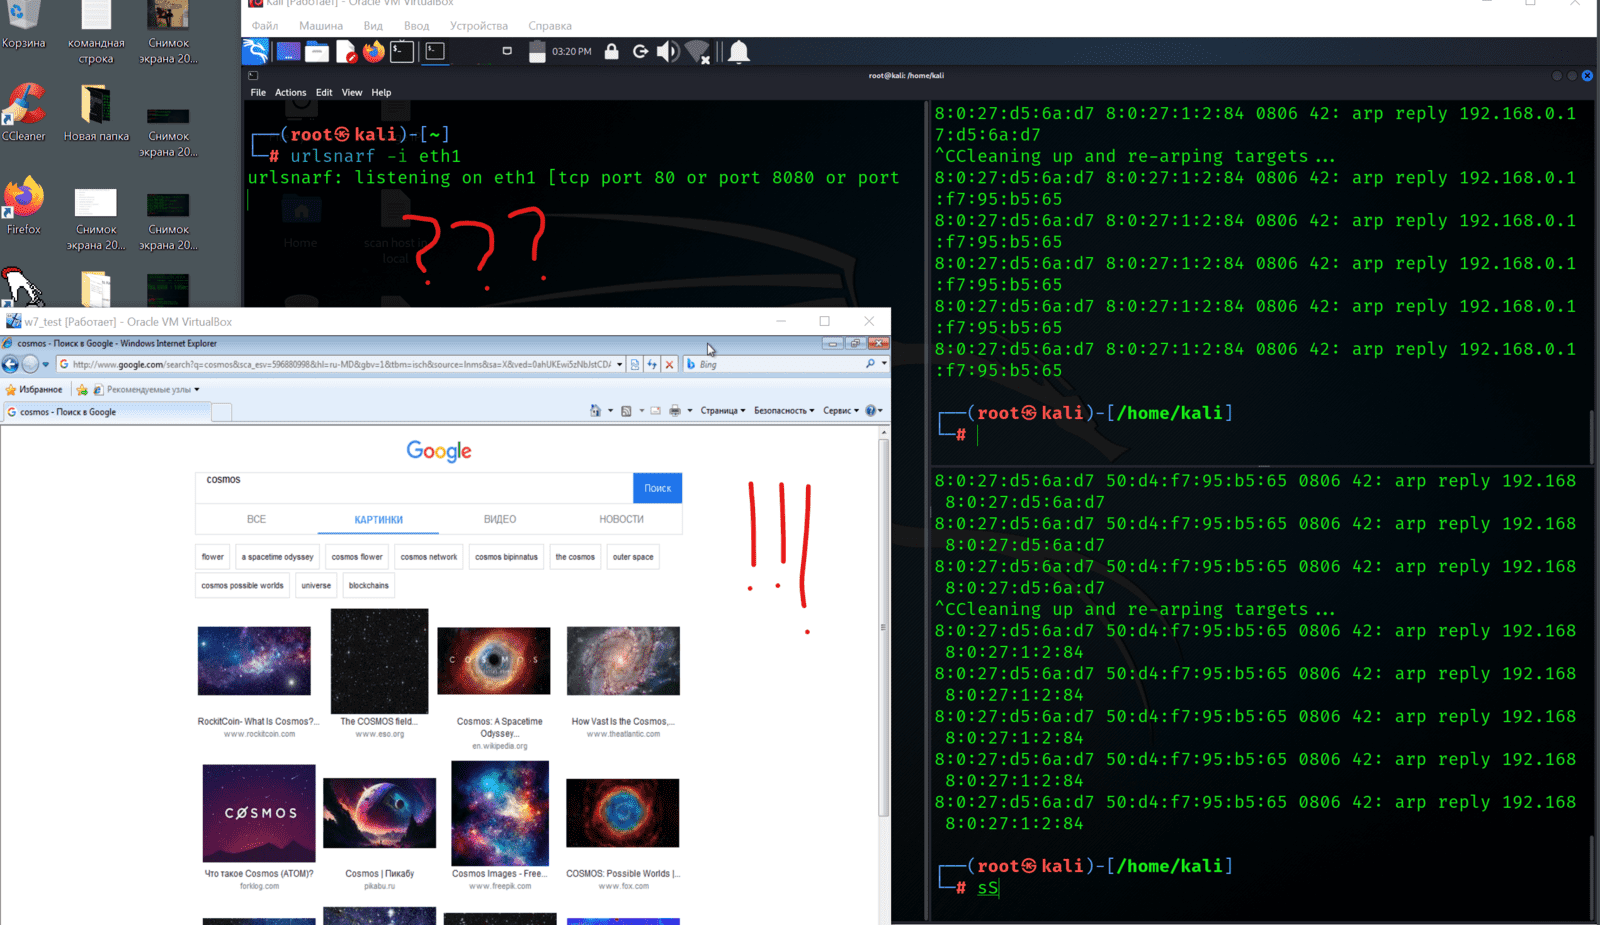Open the address bar history dropdown arrow

click(x=620, y=365)
